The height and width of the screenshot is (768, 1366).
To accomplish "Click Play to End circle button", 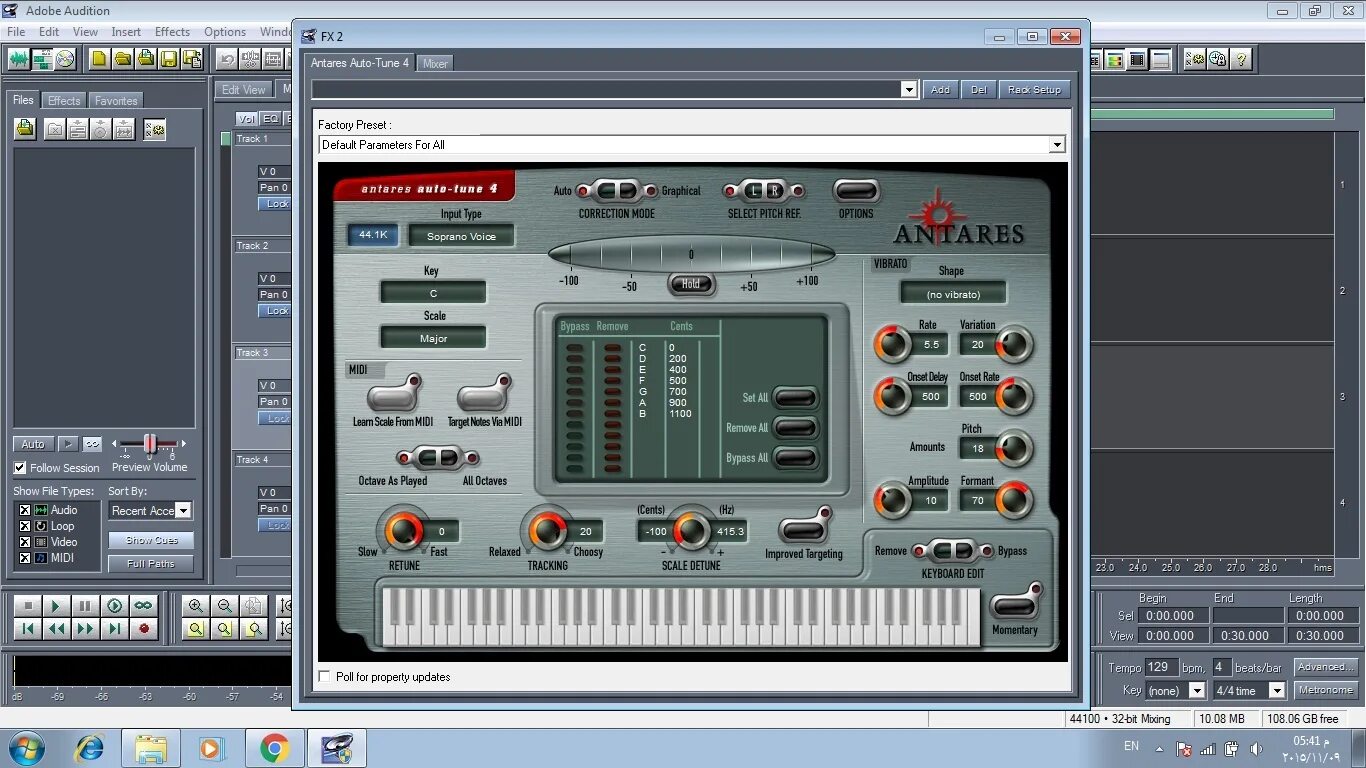I will tap(114, 606).
